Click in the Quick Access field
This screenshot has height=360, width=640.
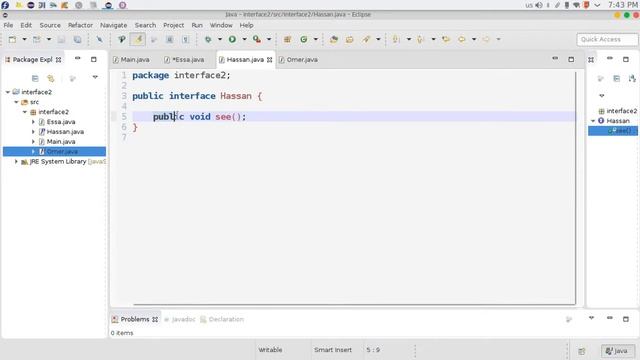click(x=607, y=39)
